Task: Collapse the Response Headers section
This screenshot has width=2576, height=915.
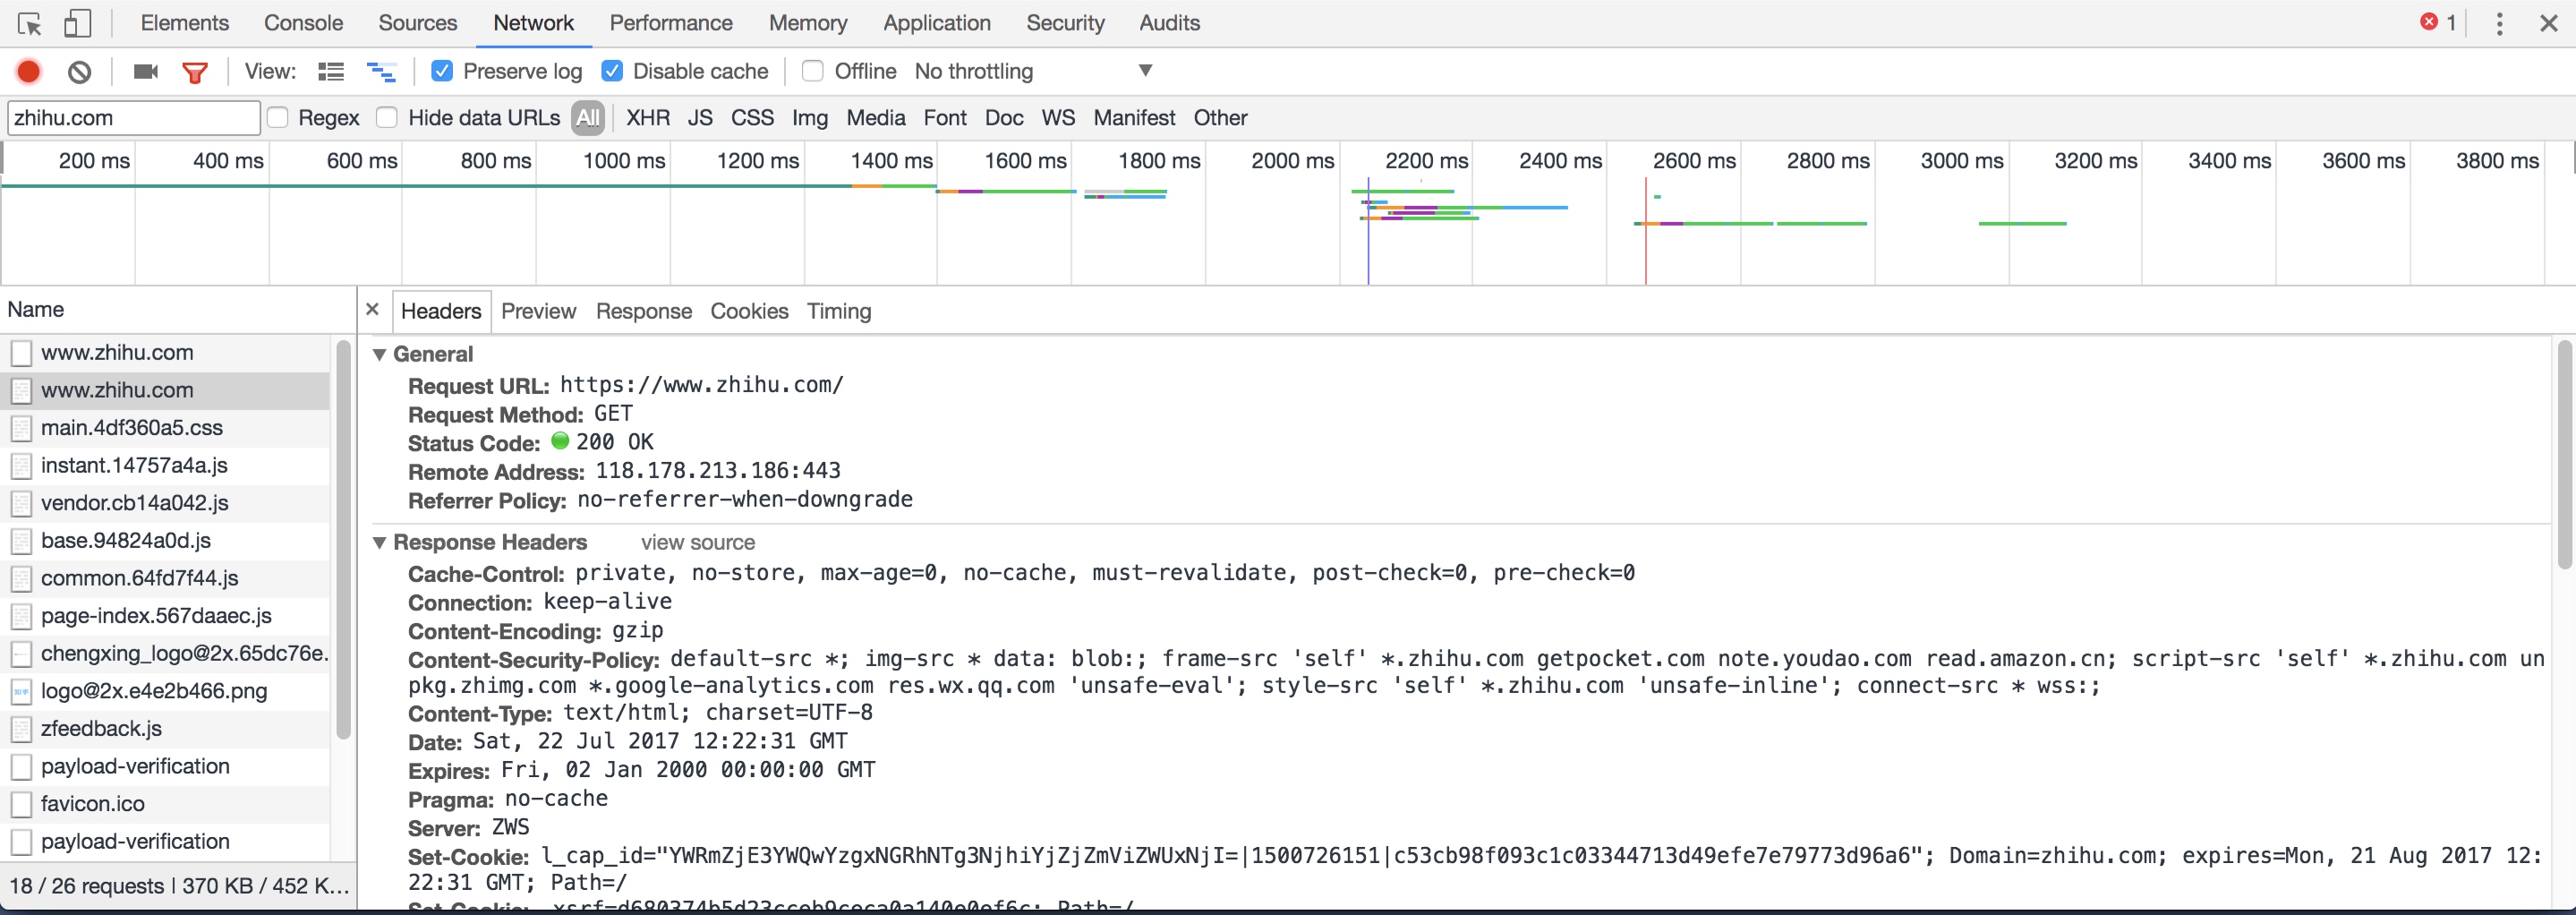Action: click(380, 542)
